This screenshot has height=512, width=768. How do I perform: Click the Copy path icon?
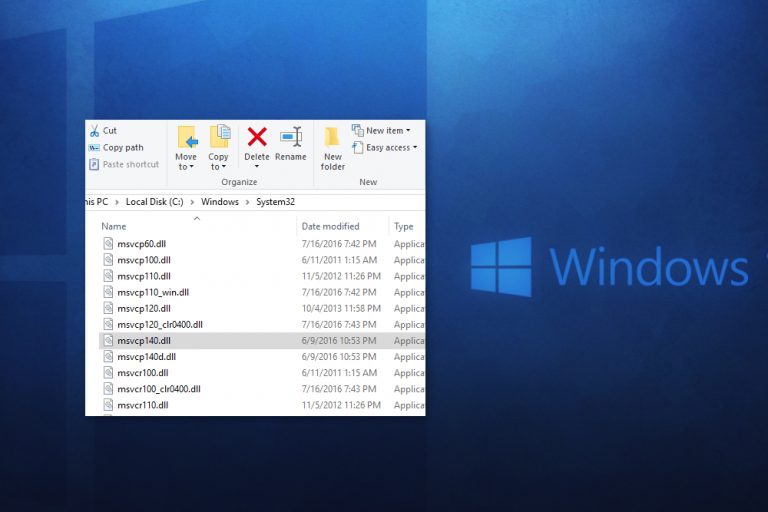[x=94, y=147]
